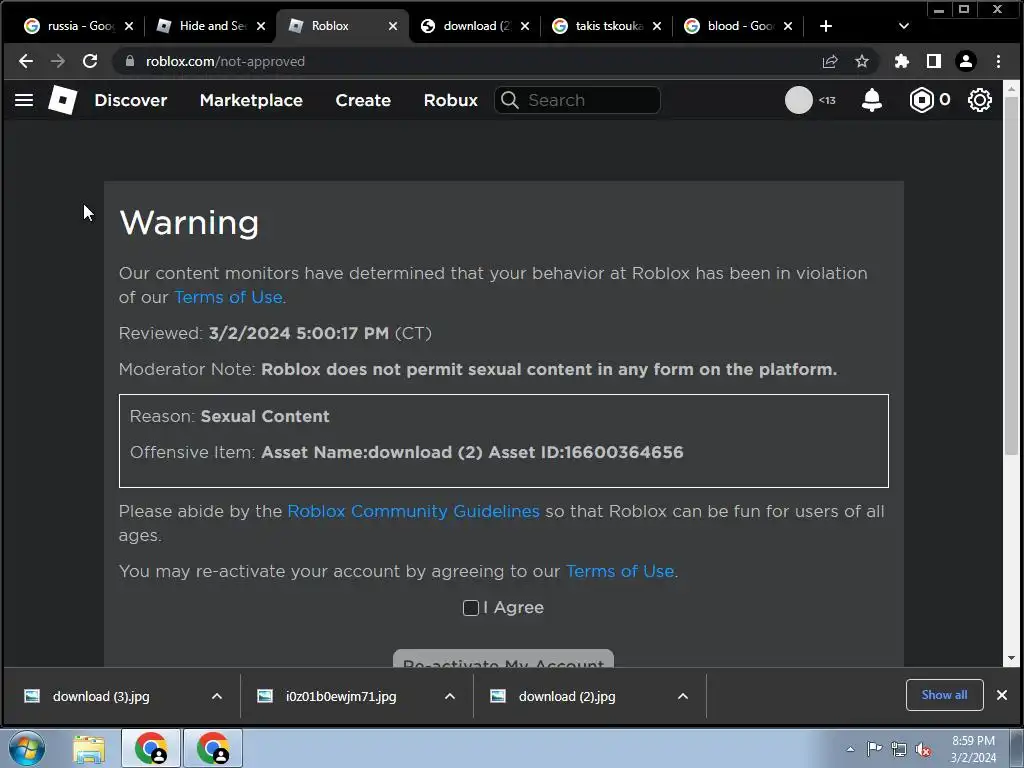The width and height of the screenshot is (1024, 768).
Task: Open the Windows Start button
Action: (26, 748)
